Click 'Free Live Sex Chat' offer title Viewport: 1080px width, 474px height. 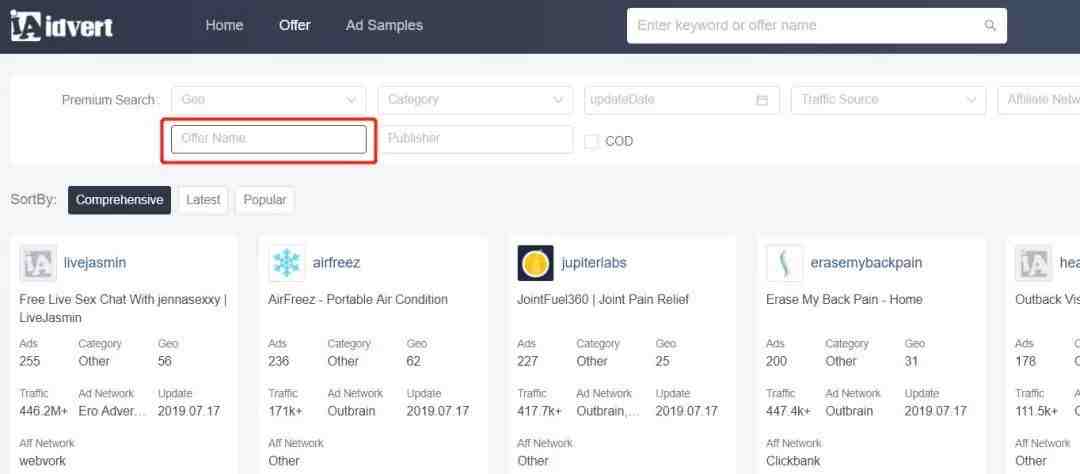[x=123, y=309]
